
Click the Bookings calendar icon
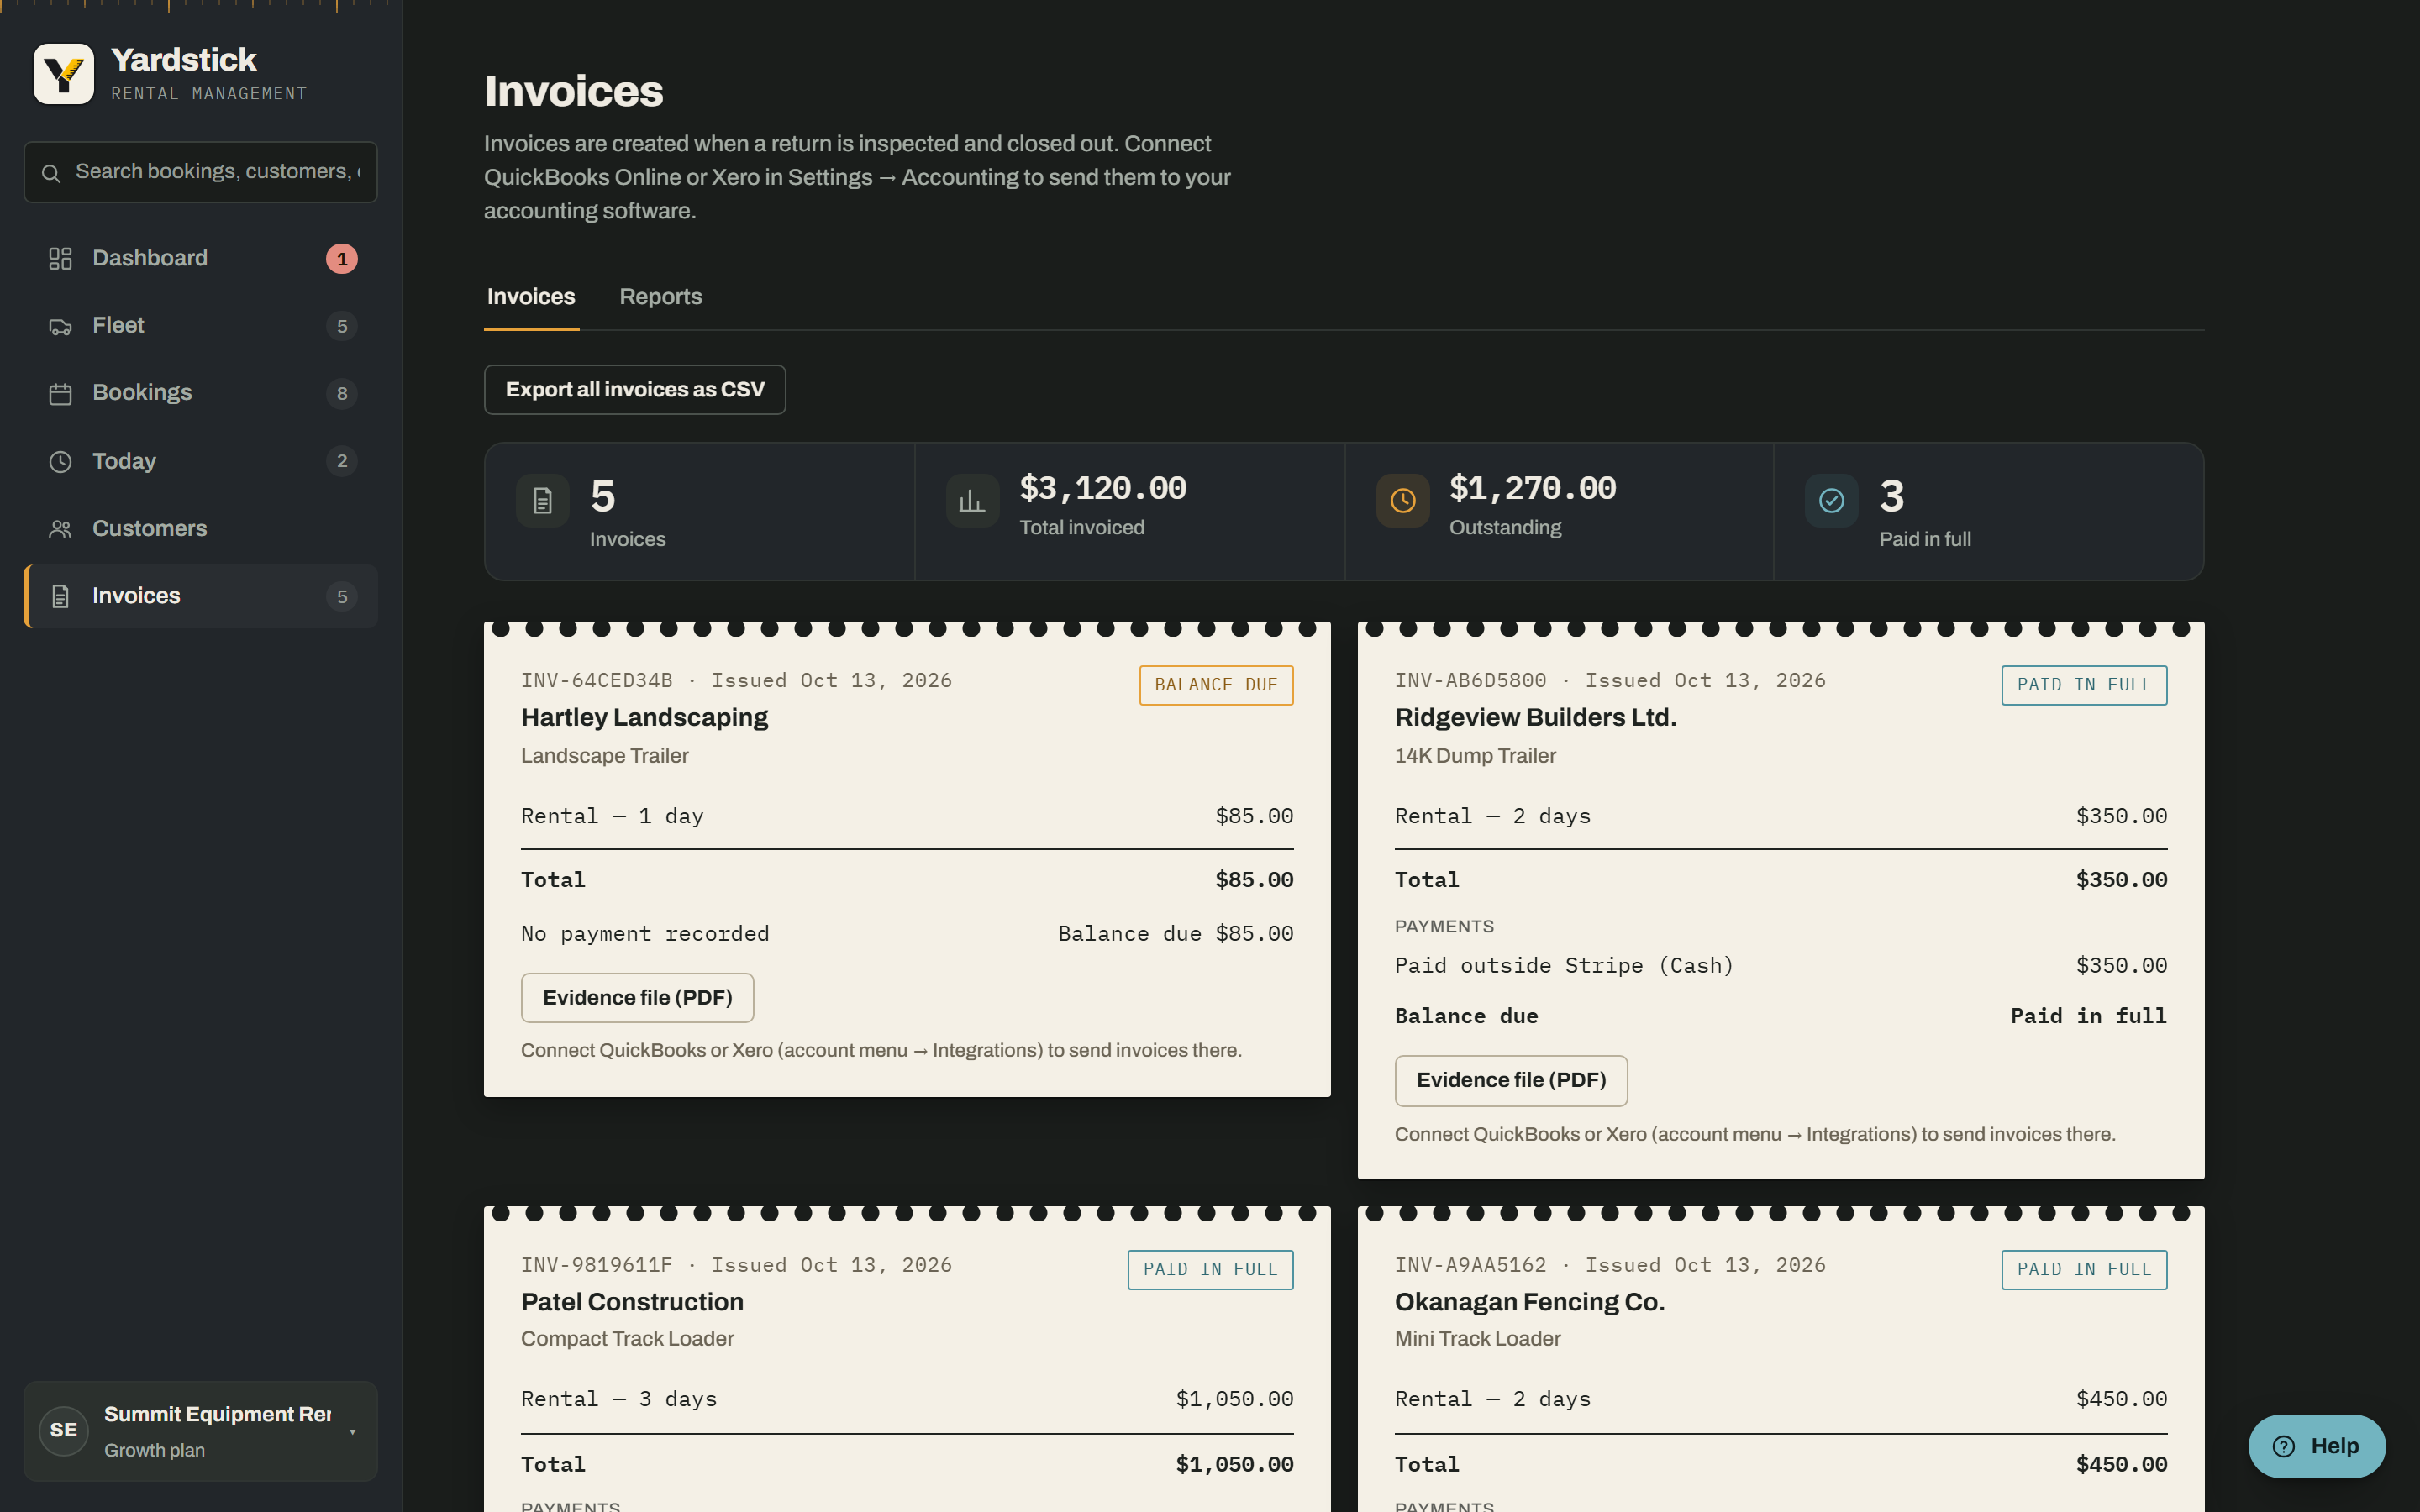tap(60, 394)
